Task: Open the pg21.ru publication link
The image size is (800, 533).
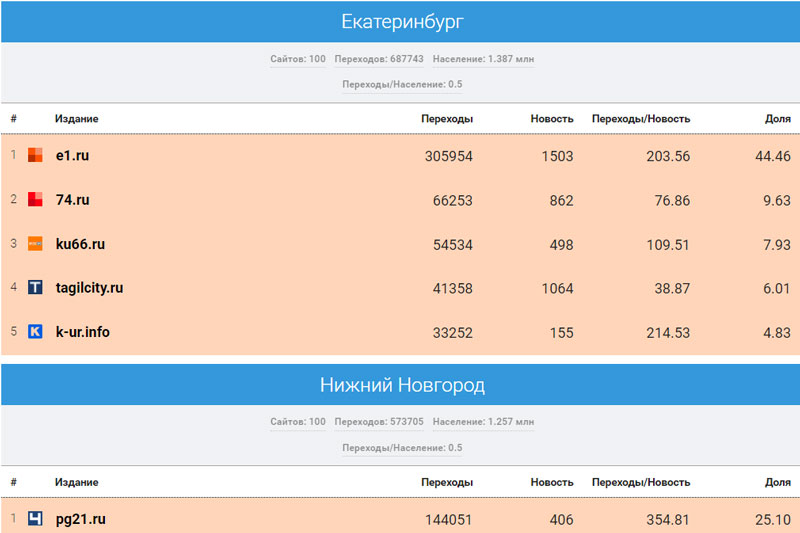Action: point(81,519)
